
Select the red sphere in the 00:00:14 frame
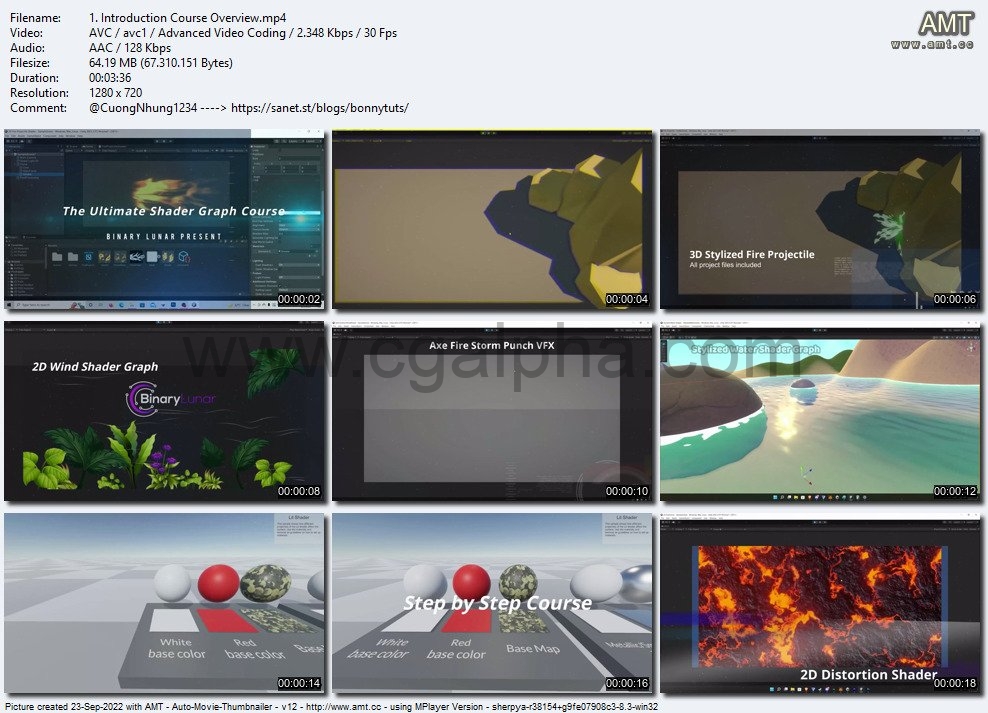(217, 582)
